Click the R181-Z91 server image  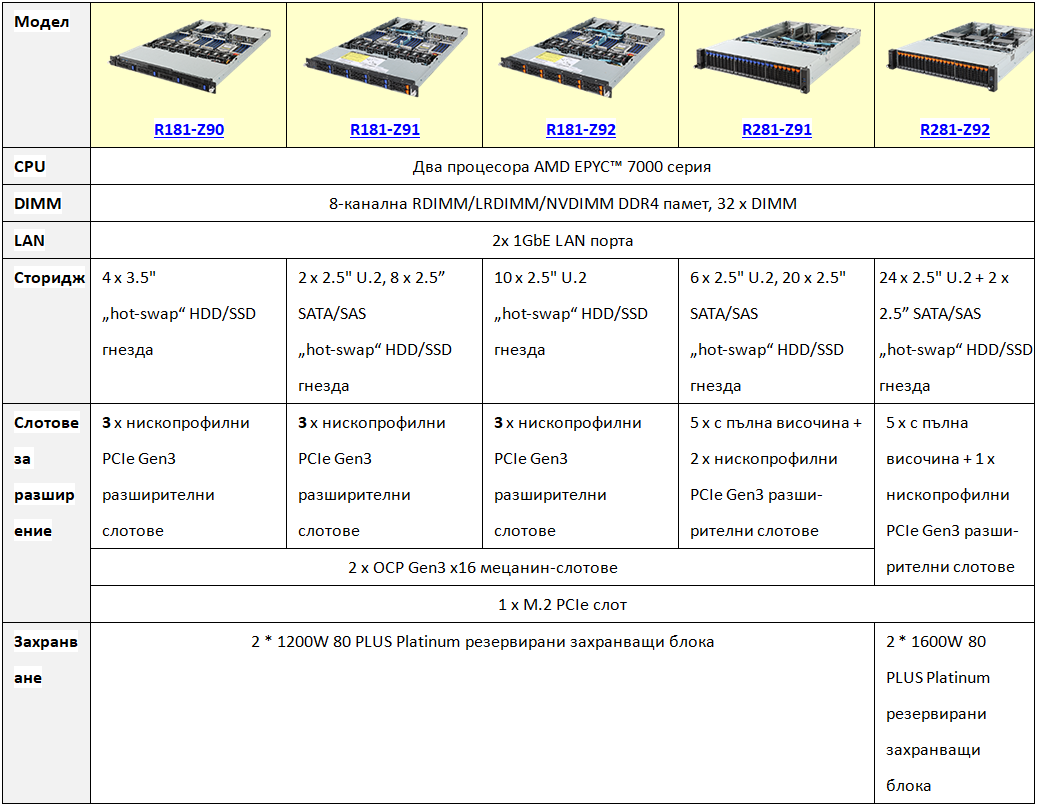(x=386, y=58)
